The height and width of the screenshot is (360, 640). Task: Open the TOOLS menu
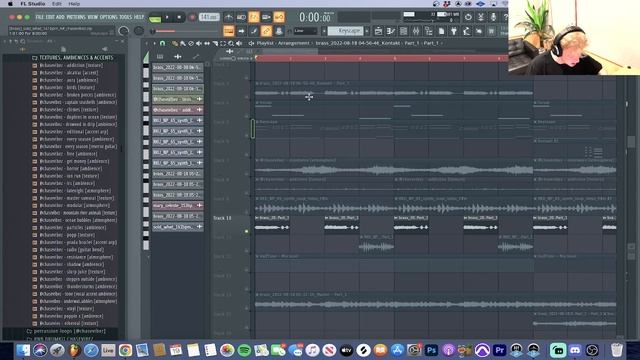click(x=126, y=17)
